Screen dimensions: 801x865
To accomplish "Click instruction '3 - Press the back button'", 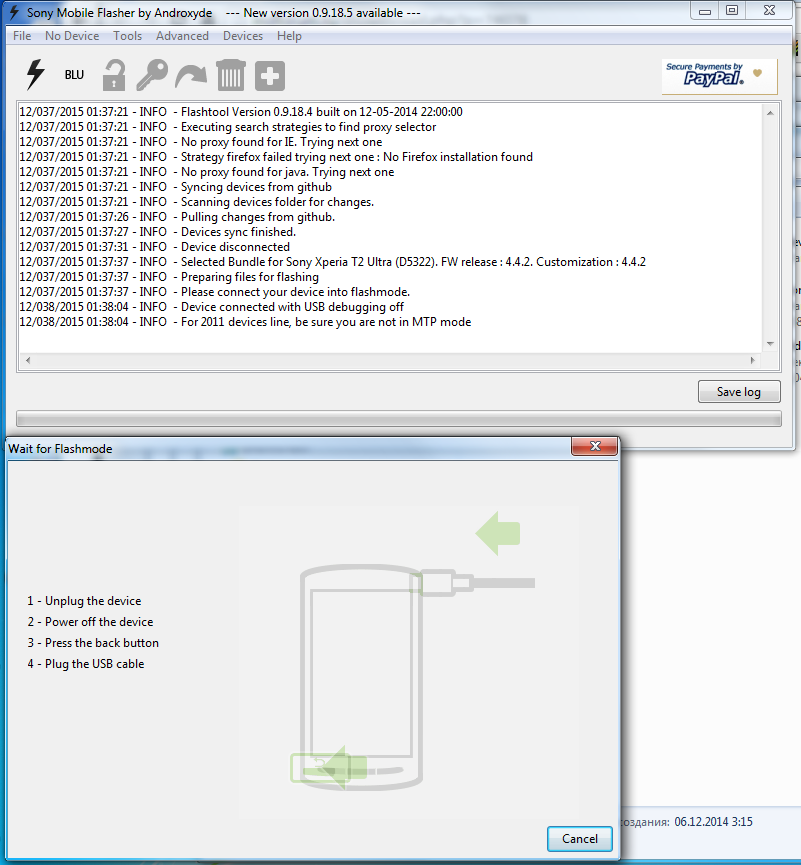I will [93, 643].
